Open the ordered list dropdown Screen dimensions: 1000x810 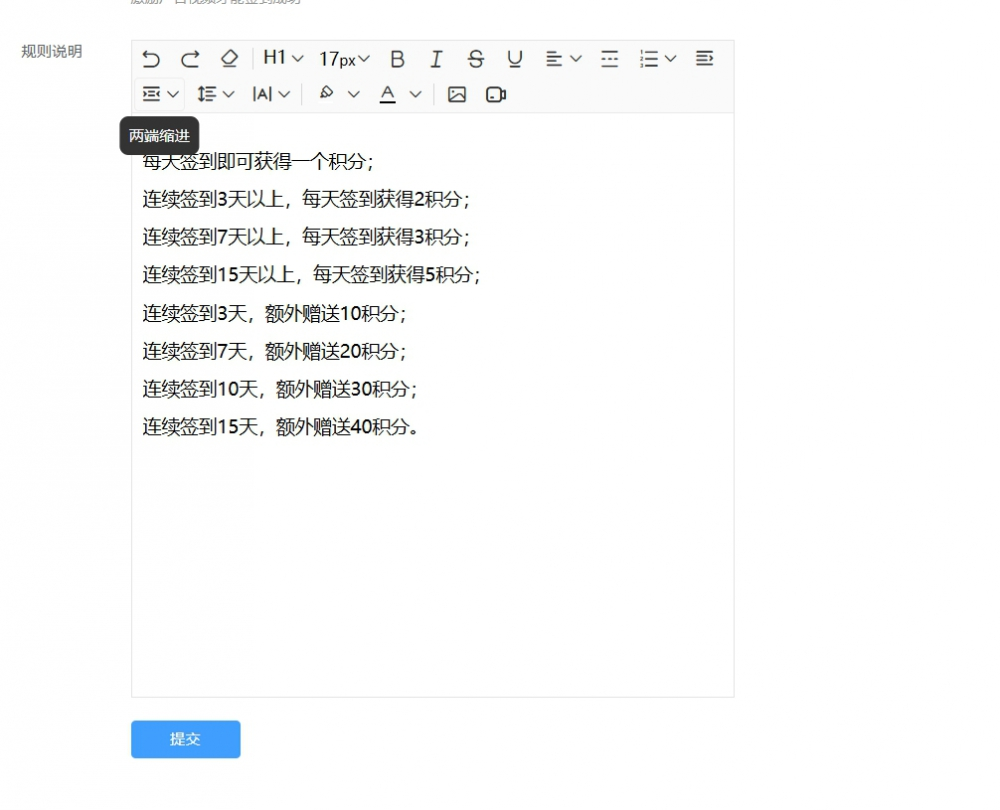pyautogui.click(x=656, y=59)
